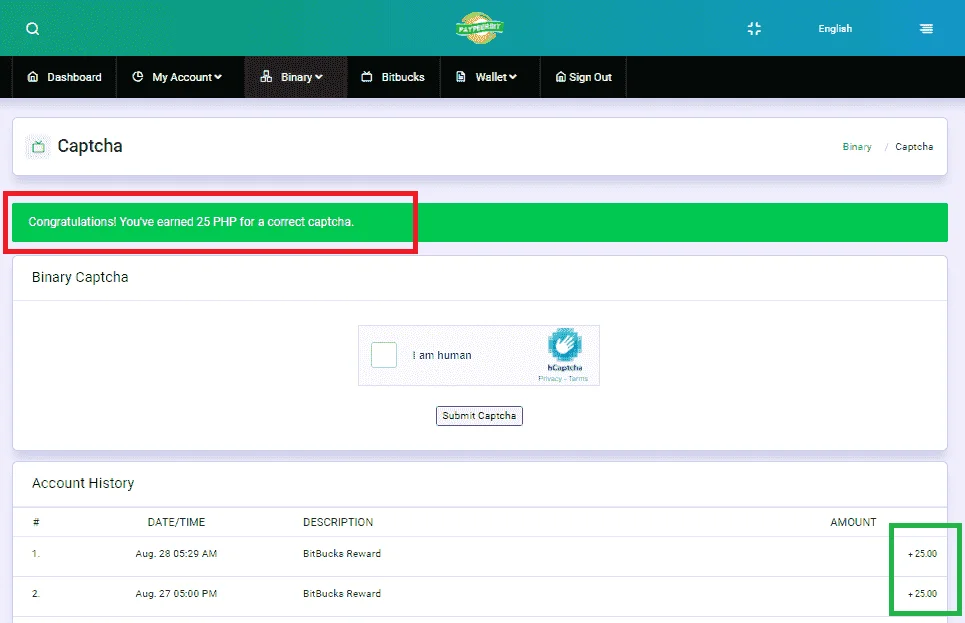965x623 pixels.
Task: Click the Paypeerbit logo
Action: click(479, 28)
